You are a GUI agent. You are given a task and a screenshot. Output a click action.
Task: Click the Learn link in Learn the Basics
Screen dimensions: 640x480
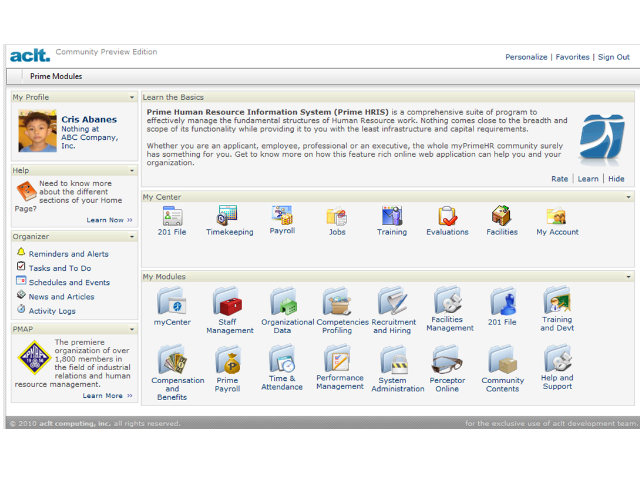click(588, 179)
